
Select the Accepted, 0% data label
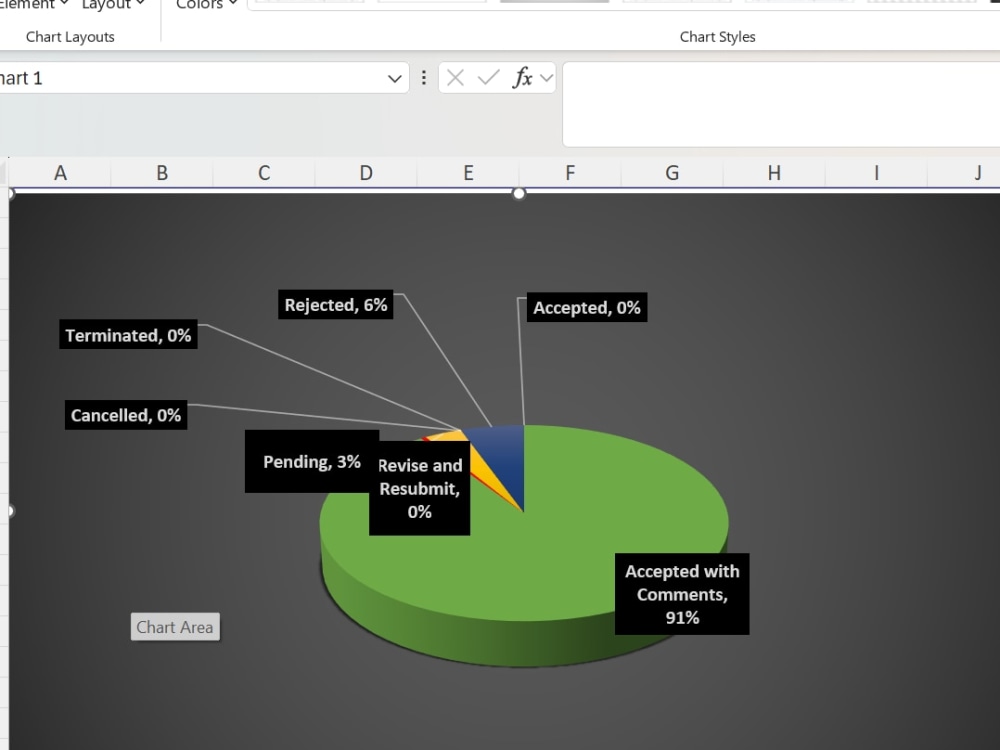(587, 307)
